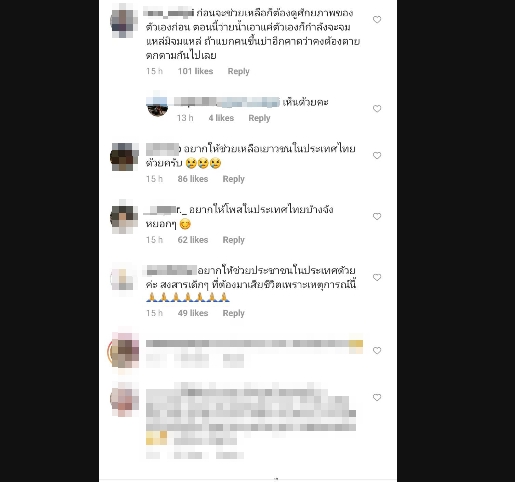Viewport: 515px width, 482px height.
Task: Like the comment with 62 likes
Action: click(377, 217)
